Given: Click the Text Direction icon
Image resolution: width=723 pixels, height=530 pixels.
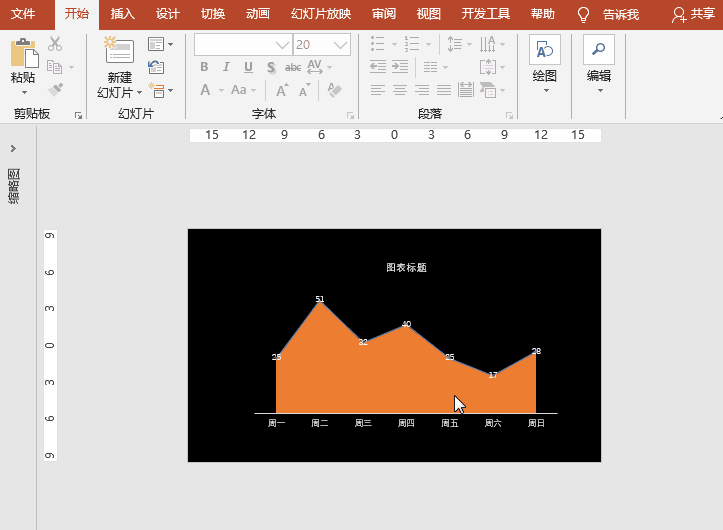Looking at the screenshot, I should click(487, 44).
